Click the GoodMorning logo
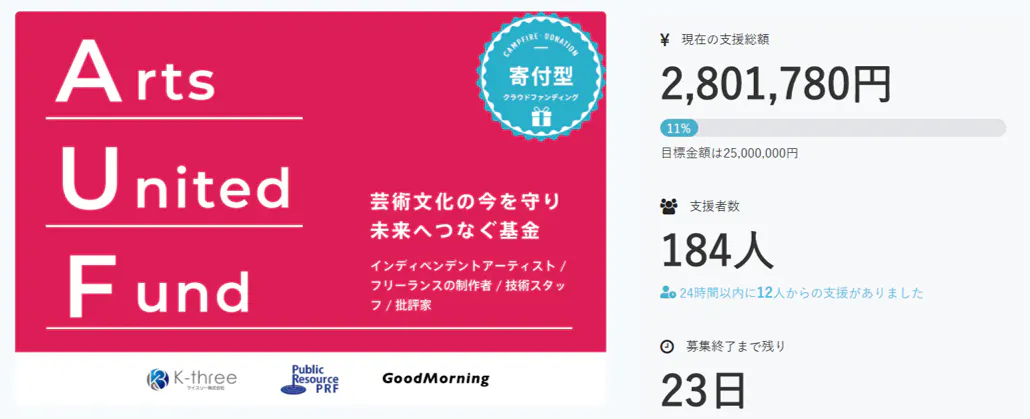This screenshot has height=419, width=1030. click(435, 379)
